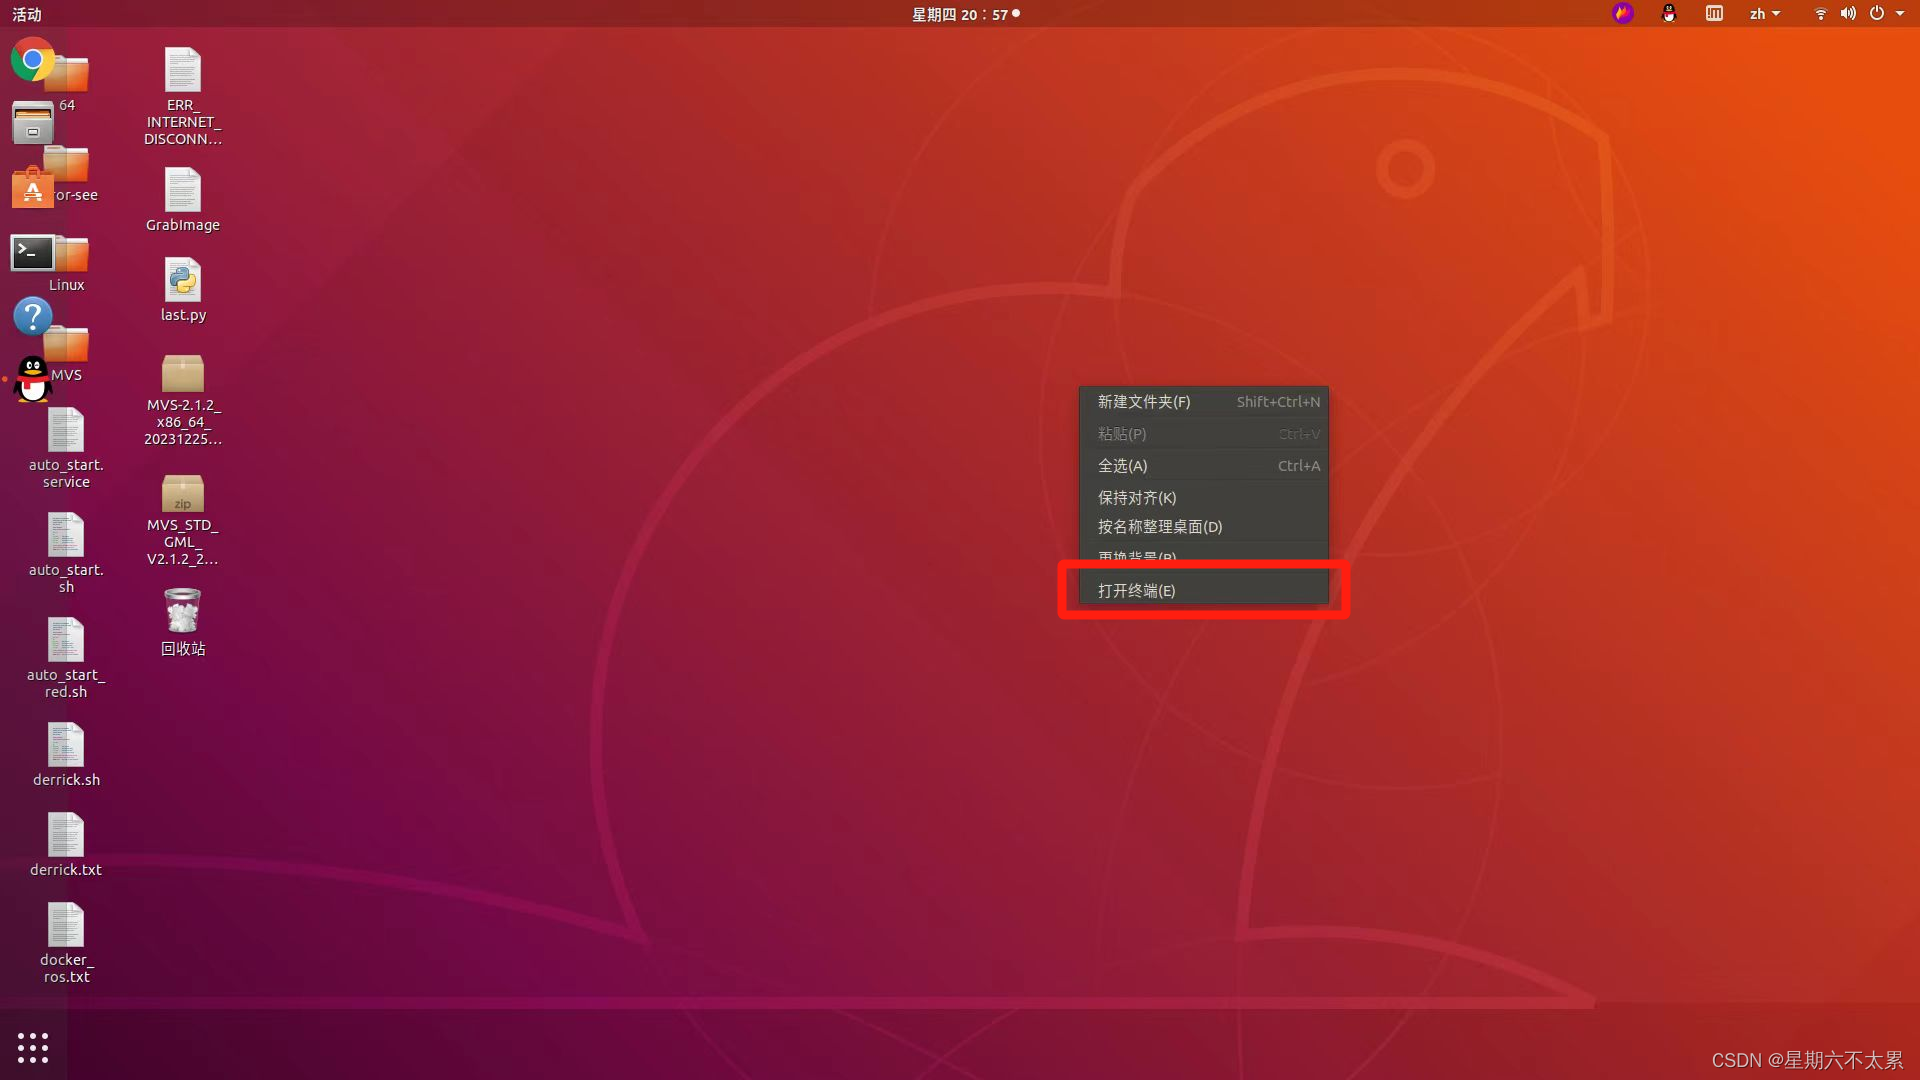The width and height of the screenshot is (1920, 1080).
Task: Open the derrick.sh script icon
Action: click(x=65, y=745)
